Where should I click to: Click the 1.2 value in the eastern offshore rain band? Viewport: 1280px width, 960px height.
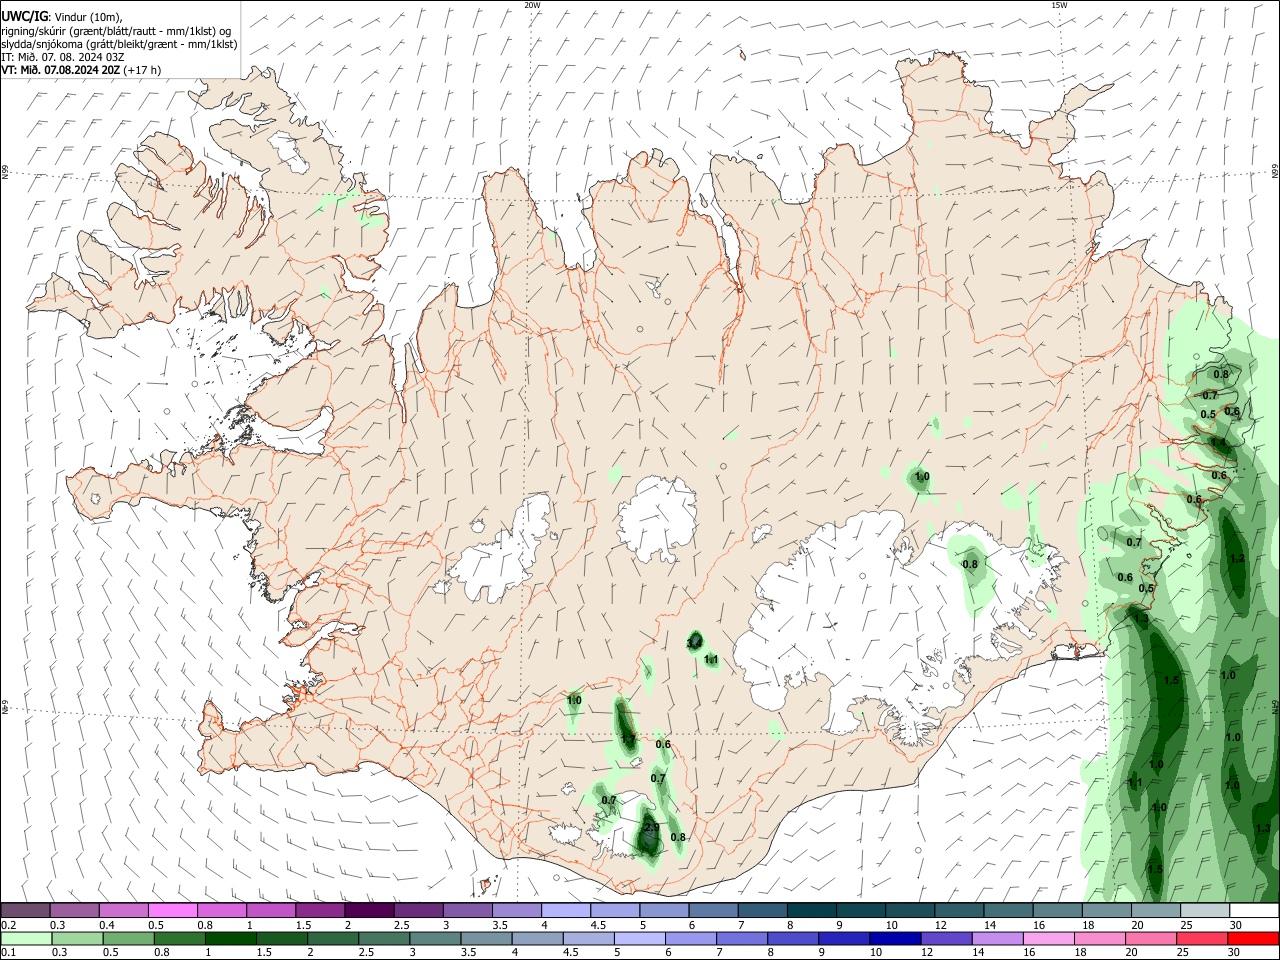click(1237, 559)
